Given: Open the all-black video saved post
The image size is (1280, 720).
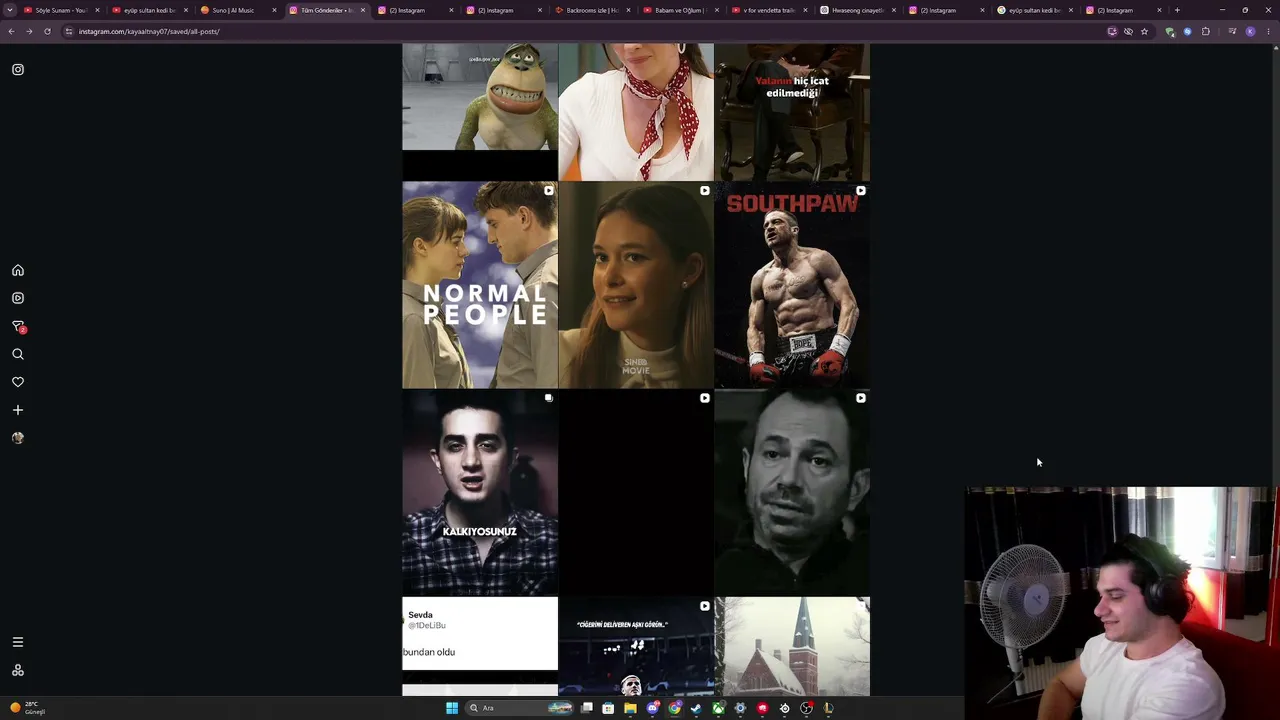Looking at the screenshot, I should (636, 493).
